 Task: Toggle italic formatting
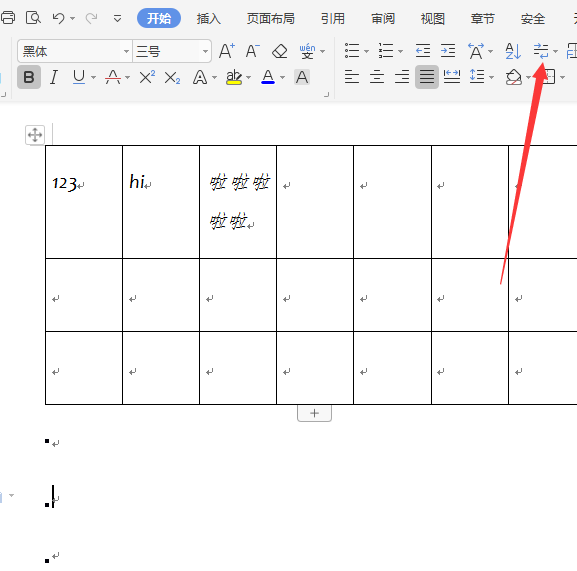point(54,77)
